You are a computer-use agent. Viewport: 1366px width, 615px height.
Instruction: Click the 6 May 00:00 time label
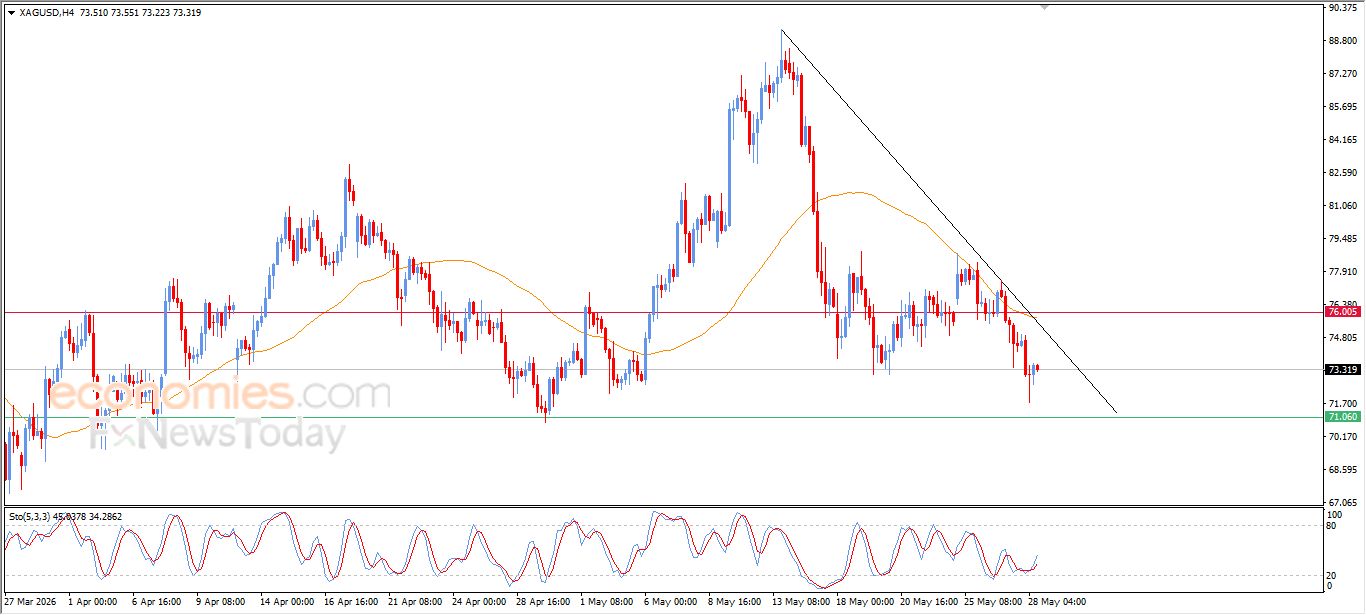(672, 603)
